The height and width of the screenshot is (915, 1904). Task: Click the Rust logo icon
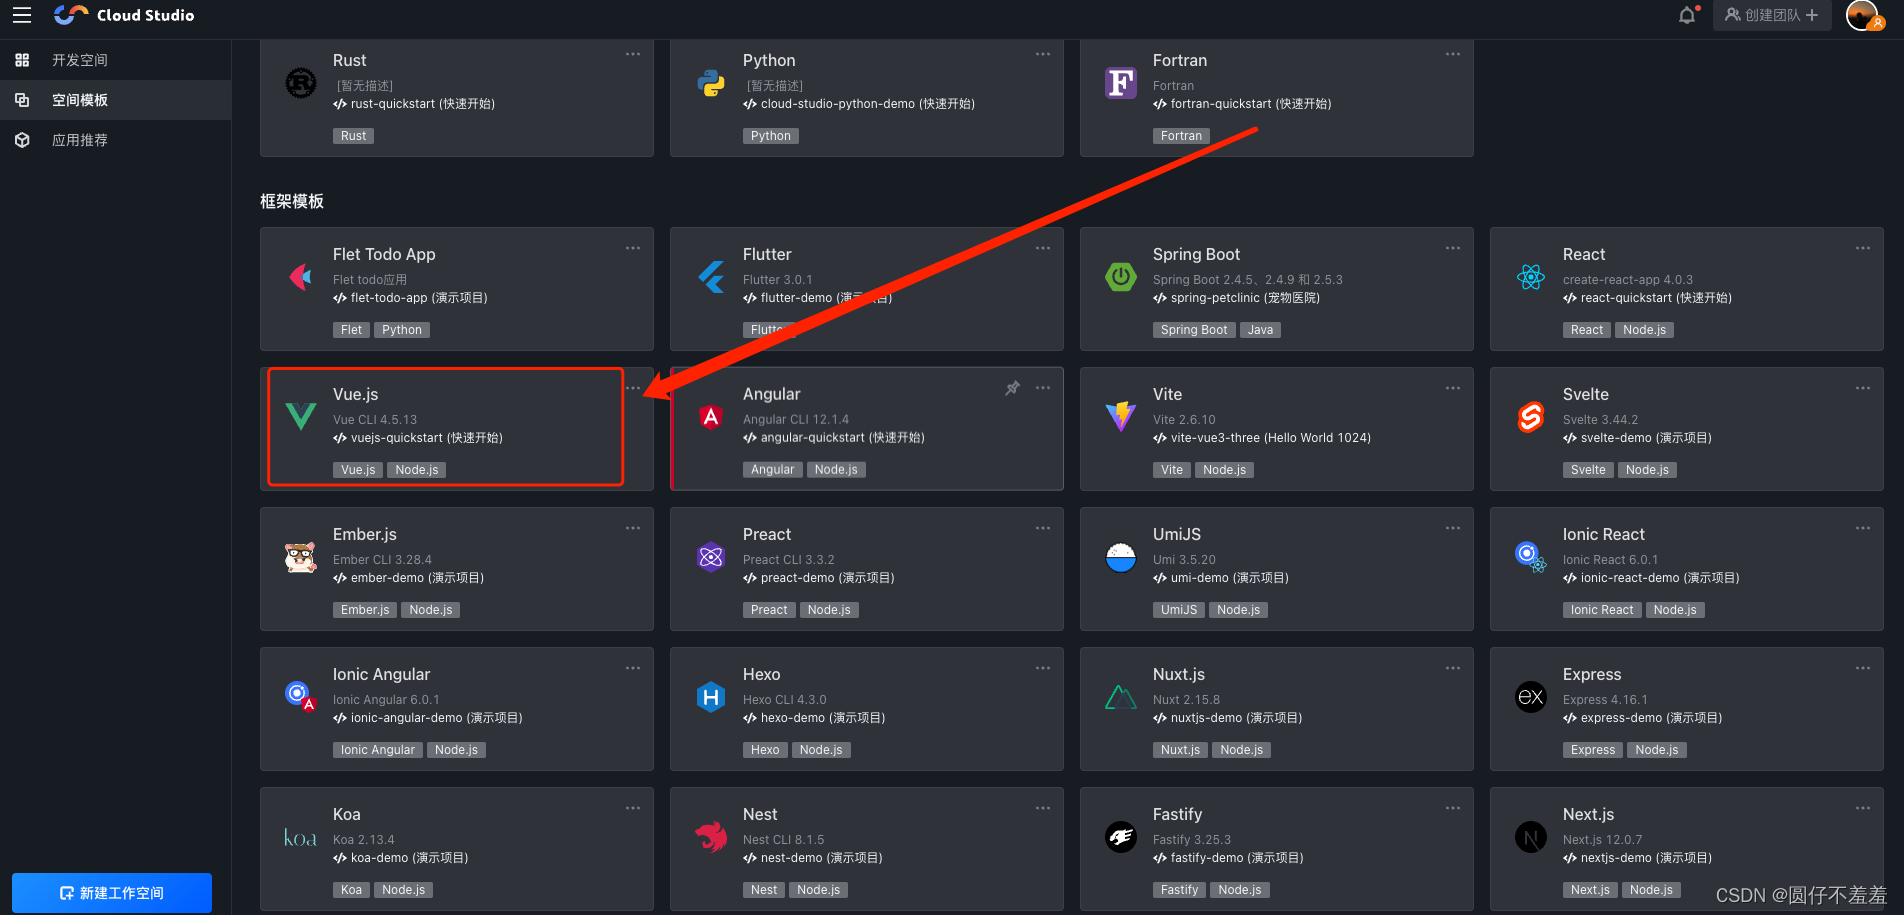pyautogui.click(x=301, y=83)
